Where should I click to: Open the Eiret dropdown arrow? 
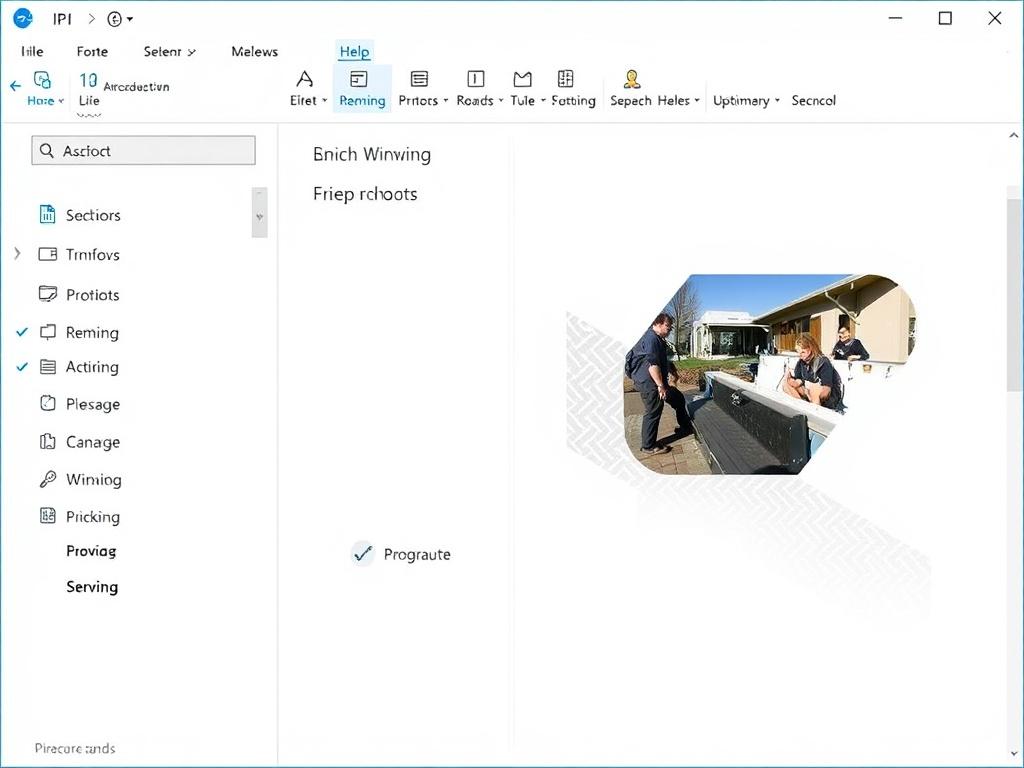[325, 101]
